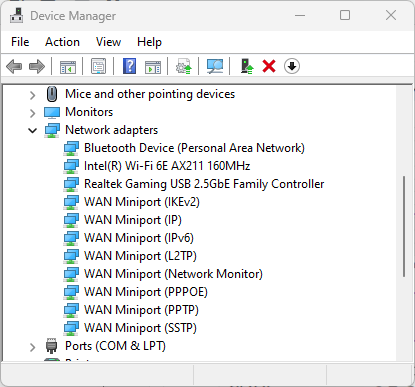
Task: Click the icon beside Intel Wi-Fi 6E AX211
Action: [71, 166]
